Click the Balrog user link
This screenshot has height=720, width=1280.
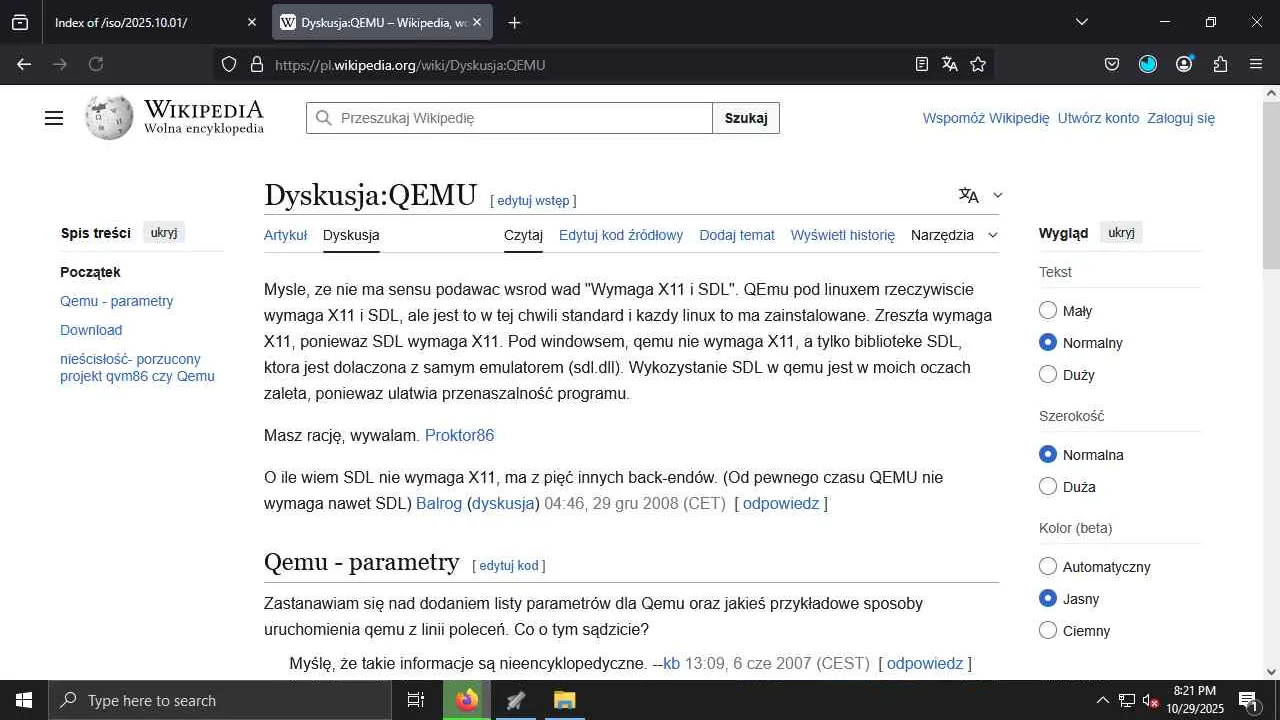[439, 503]
